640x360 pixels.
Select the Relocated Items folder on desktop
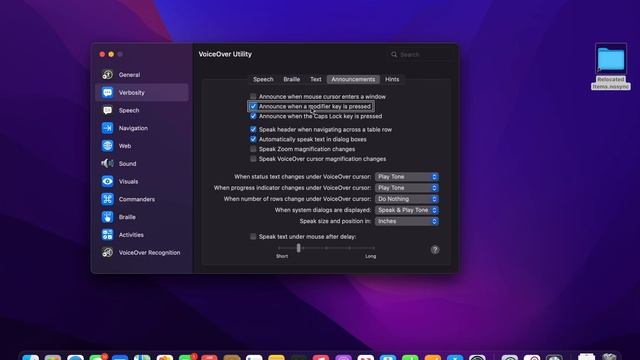(611, 67)
